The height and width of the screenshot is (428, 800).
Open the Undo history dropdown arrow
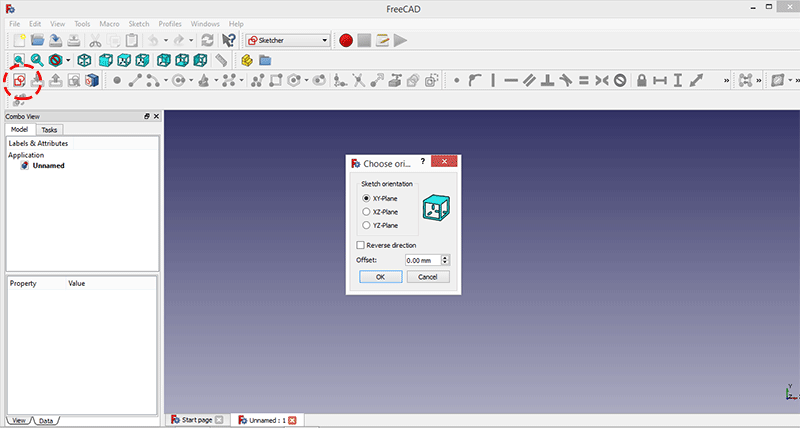coord(165,40)
